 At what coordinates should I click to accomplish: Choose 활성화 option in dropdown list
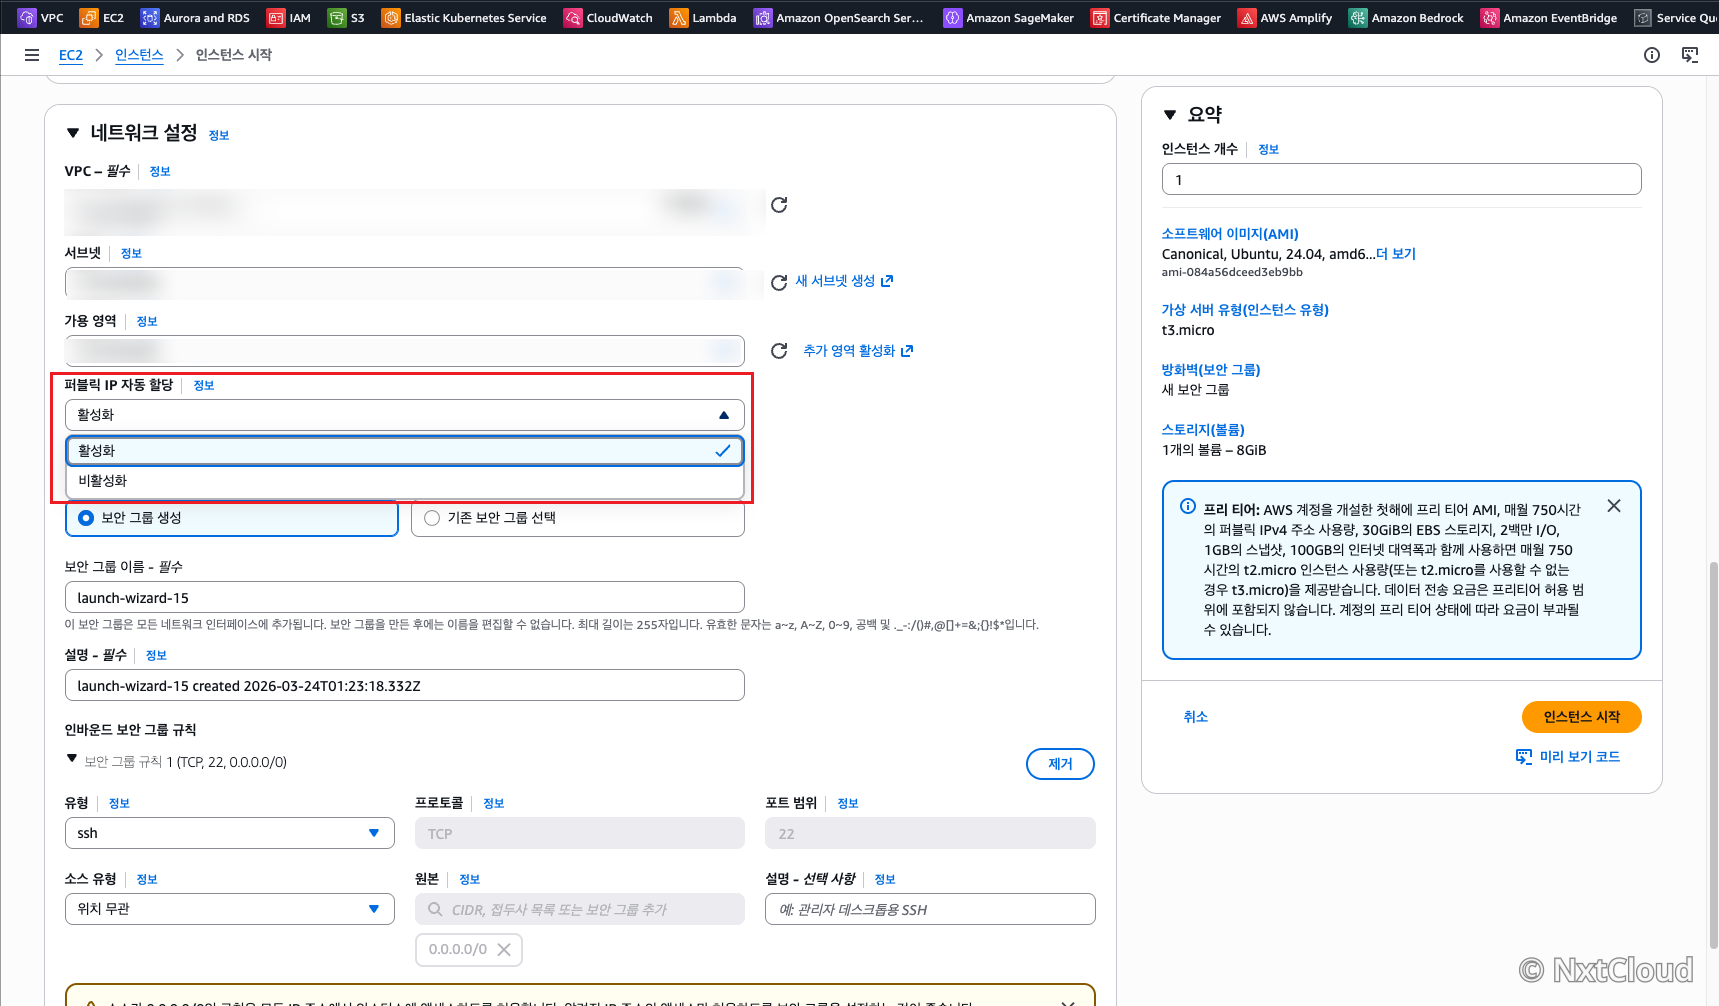point(405,451)
